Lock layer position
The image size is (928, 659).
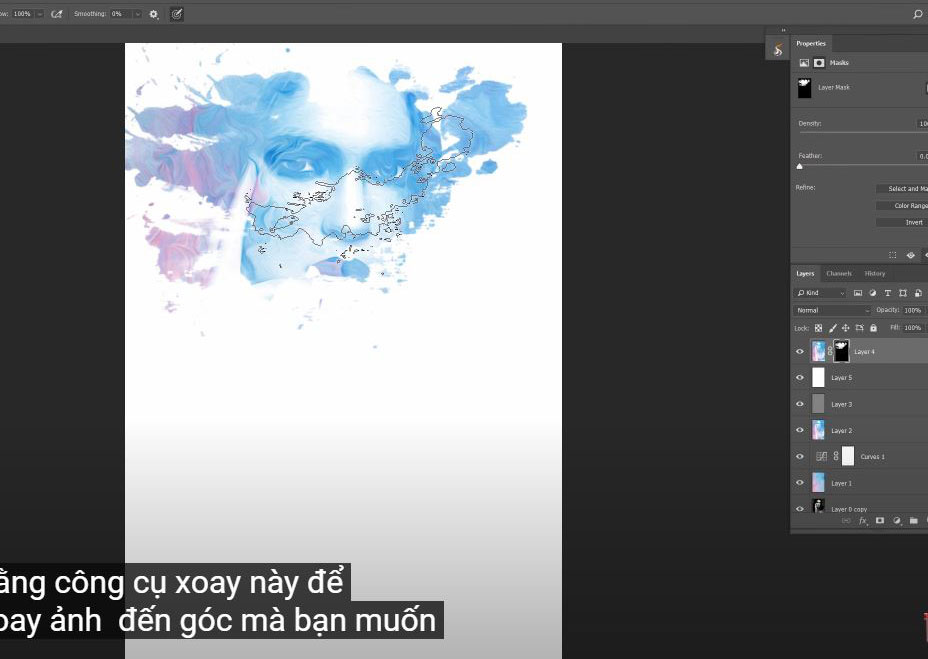[x=846, y=328]
